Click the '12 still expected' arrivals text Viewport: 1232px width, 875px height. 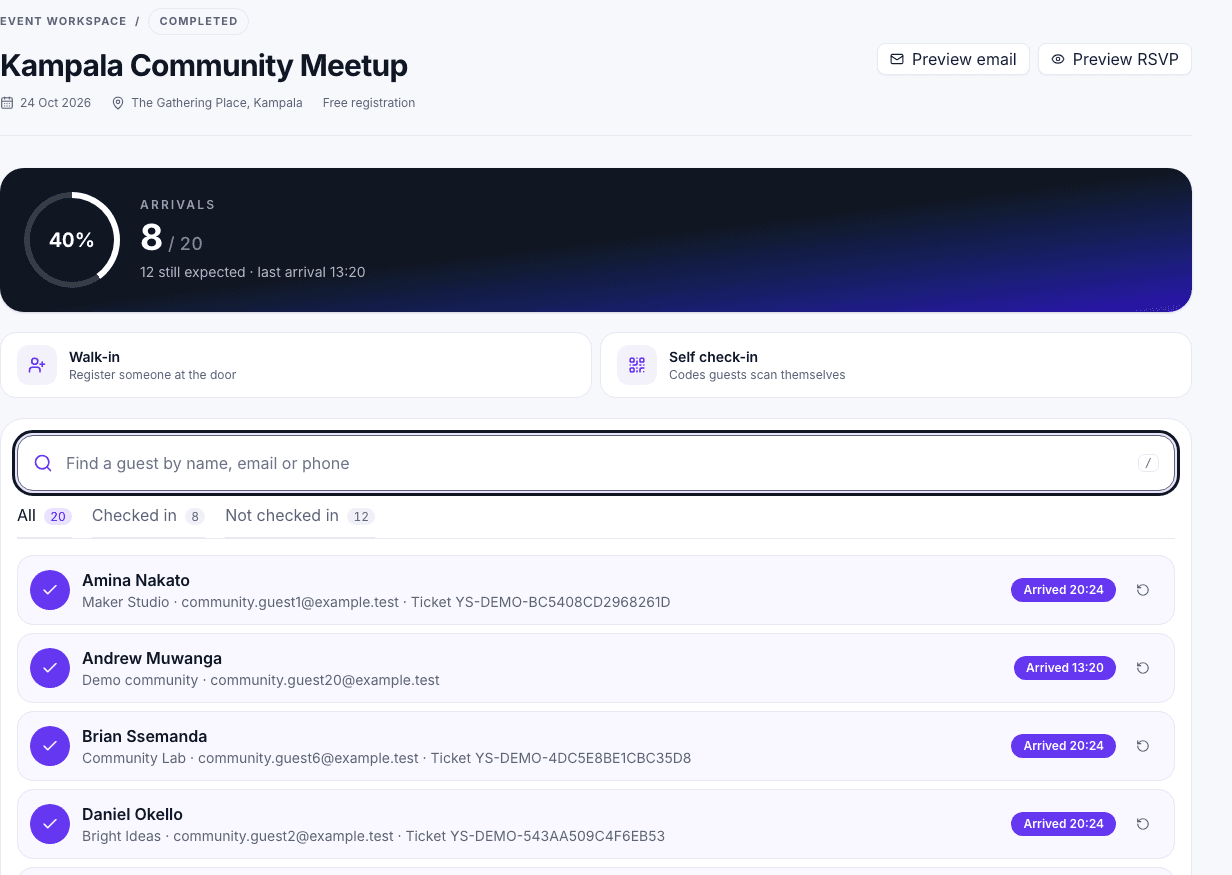[x=193, y=272]
